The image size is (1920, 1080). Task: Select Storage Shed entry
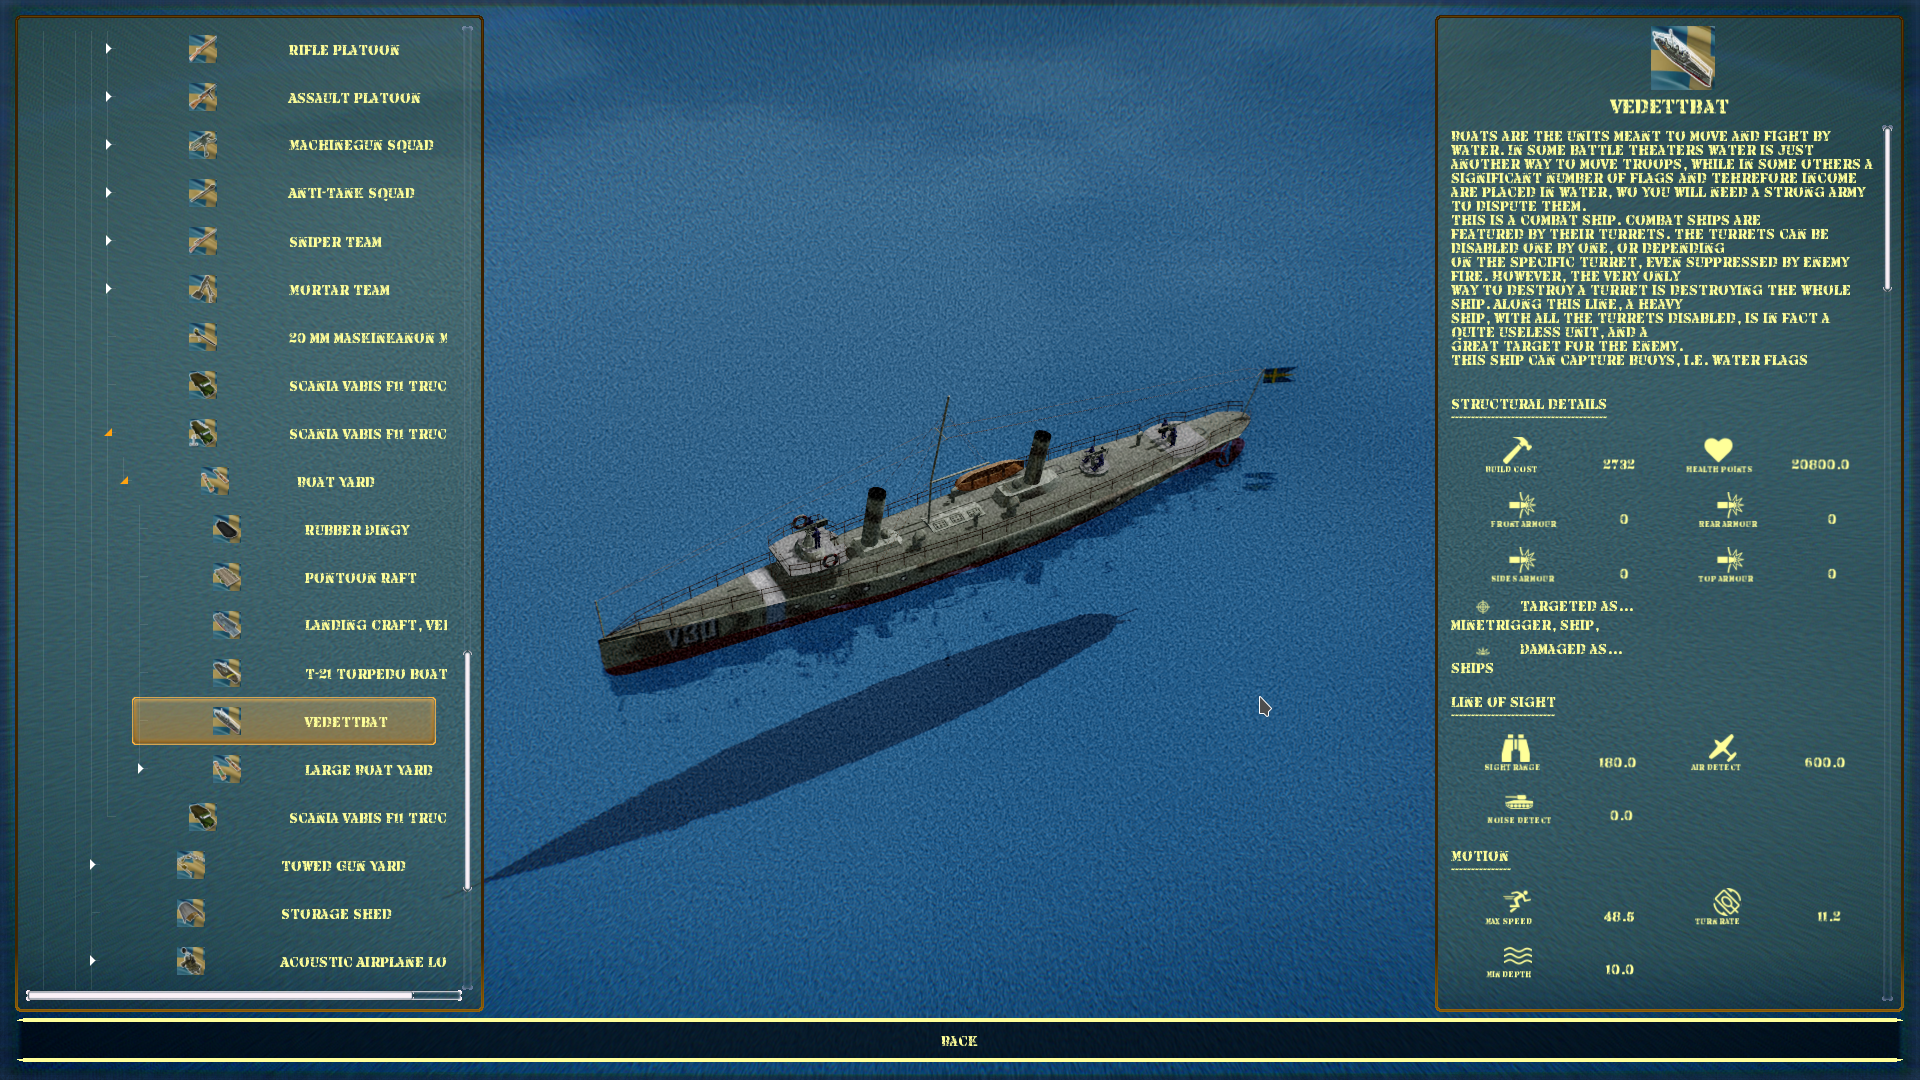point(336,914)
